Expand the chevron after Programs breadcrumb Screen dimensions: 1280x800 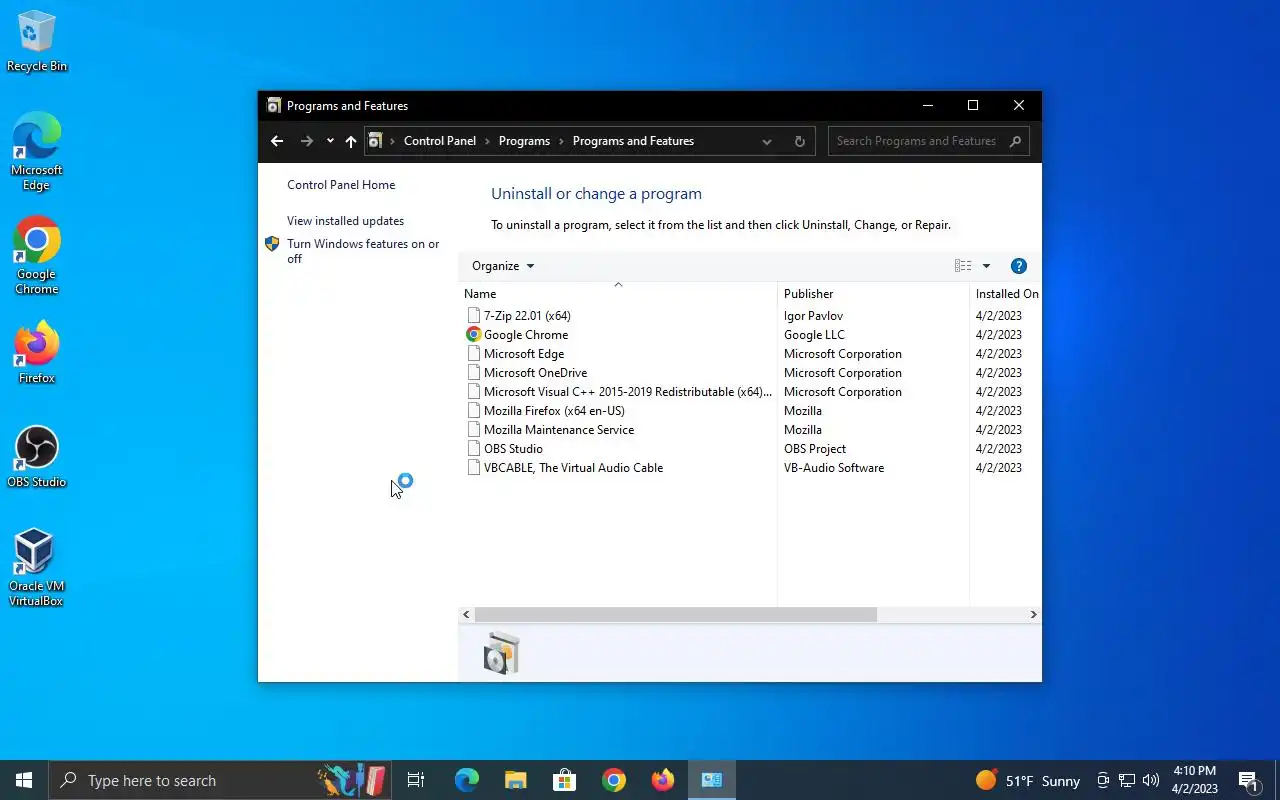tap(561, 141)
